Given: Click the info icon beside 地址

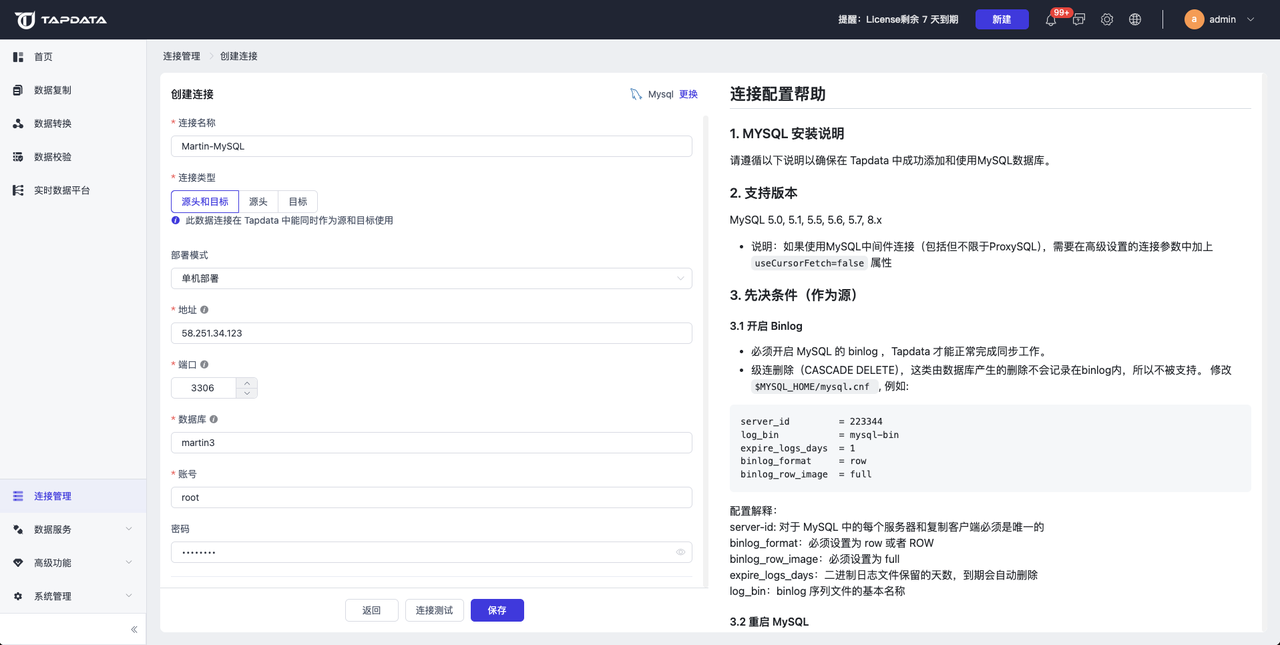Looking at the screenshot, I should pyautogui.click(x=204, y=310).
